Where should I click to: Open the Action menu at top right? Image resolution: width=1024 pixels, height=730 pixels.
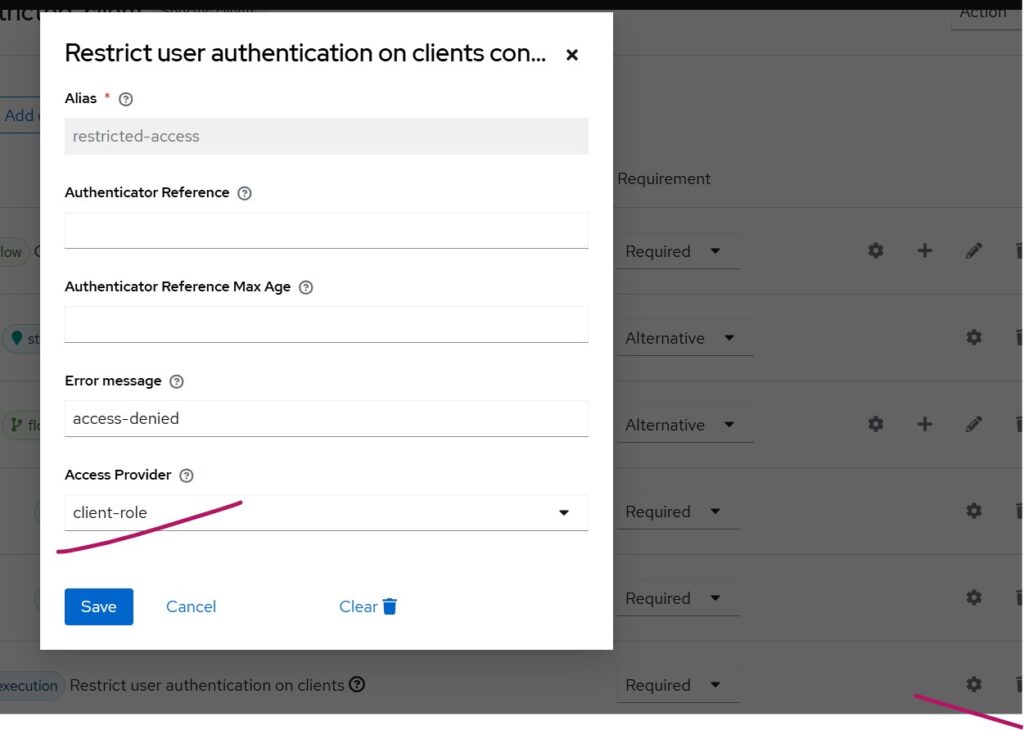[985, 13]
